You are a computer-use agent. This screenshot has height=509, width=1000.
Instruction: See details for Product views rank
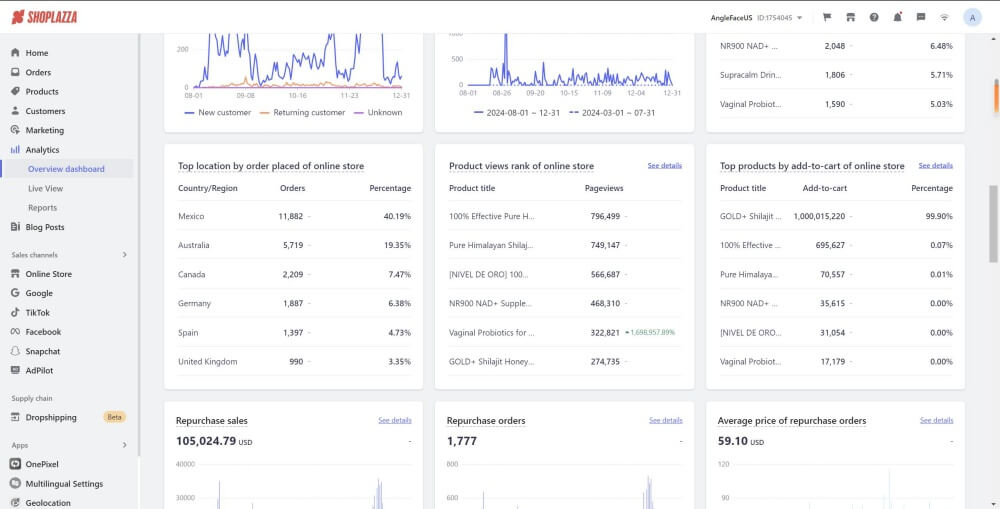pyautogui.click(x=664, y=165)
